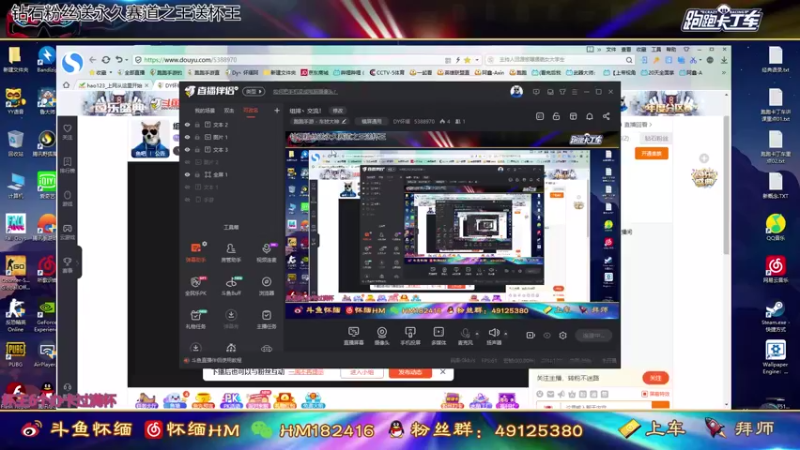Open 斗鱼直播伴侣使用教程 link

coord(216,360)
